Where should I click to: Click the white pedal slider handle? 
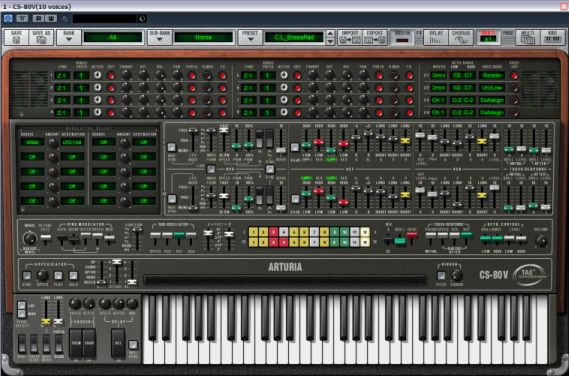click(58, 322)
